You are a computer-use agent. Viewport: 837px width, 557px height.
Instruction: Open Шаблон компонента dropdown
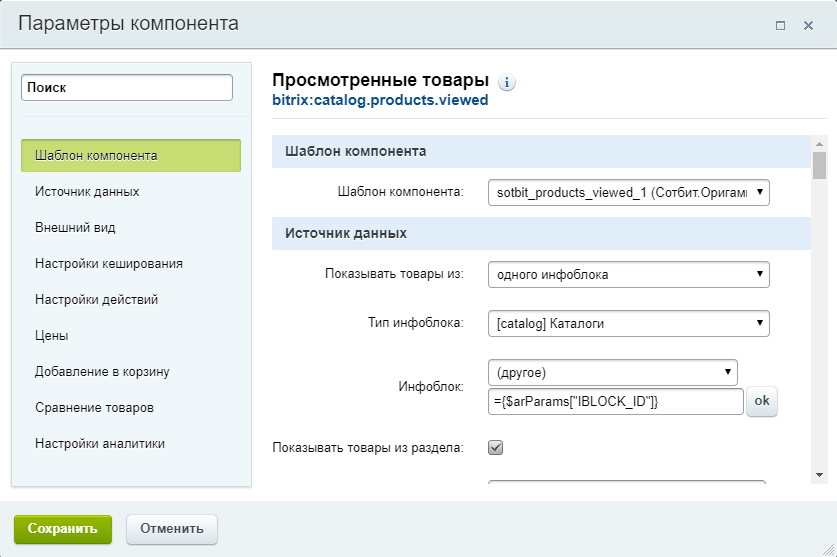[x=628, y=192]
